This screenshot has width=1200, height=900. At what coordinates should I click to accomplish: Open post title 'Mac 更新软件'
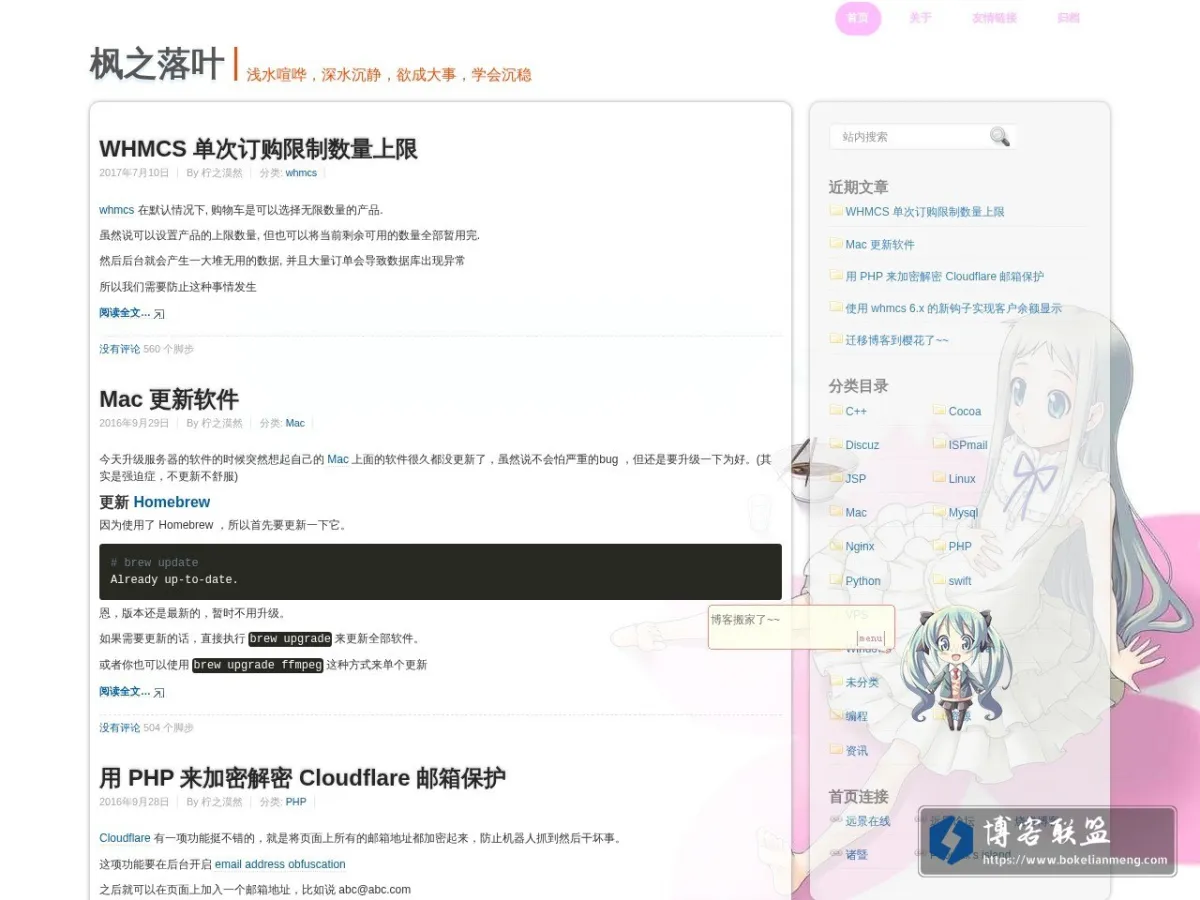(169, 399)
